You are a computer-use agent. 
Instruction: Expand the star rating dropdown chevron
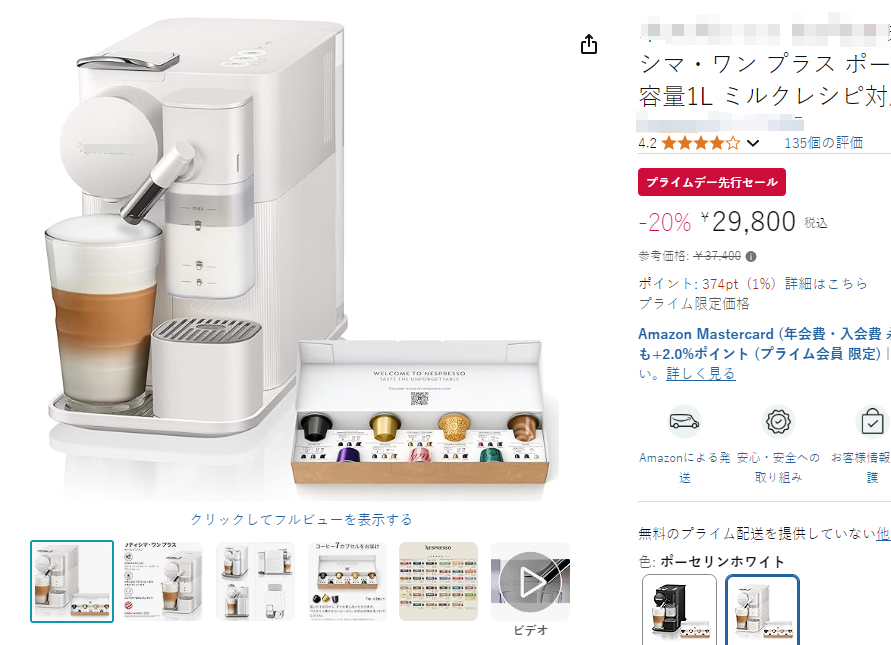click(x=753, y=143)
